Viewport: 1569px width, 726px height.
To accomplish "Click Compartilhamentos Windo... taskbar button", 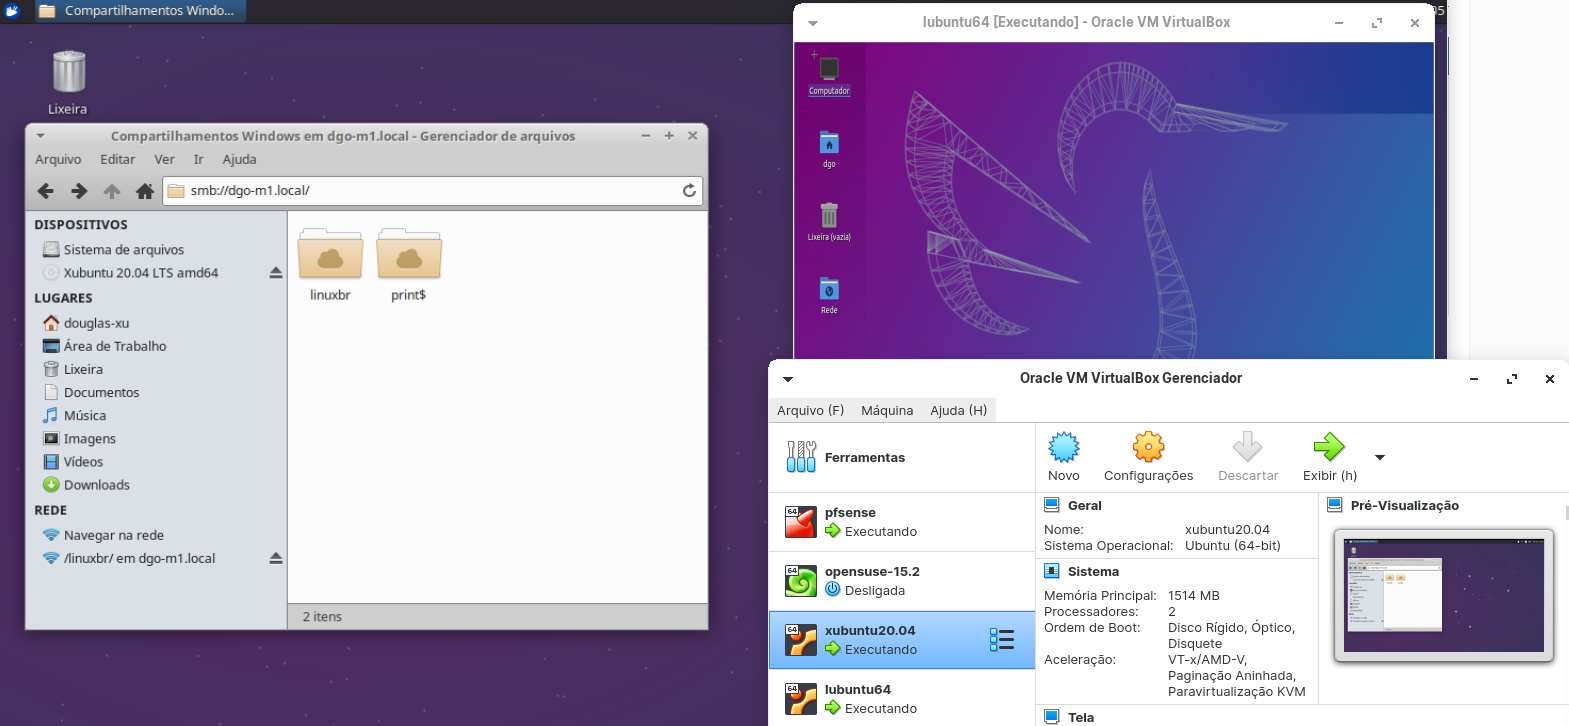I will coord(139,11).
